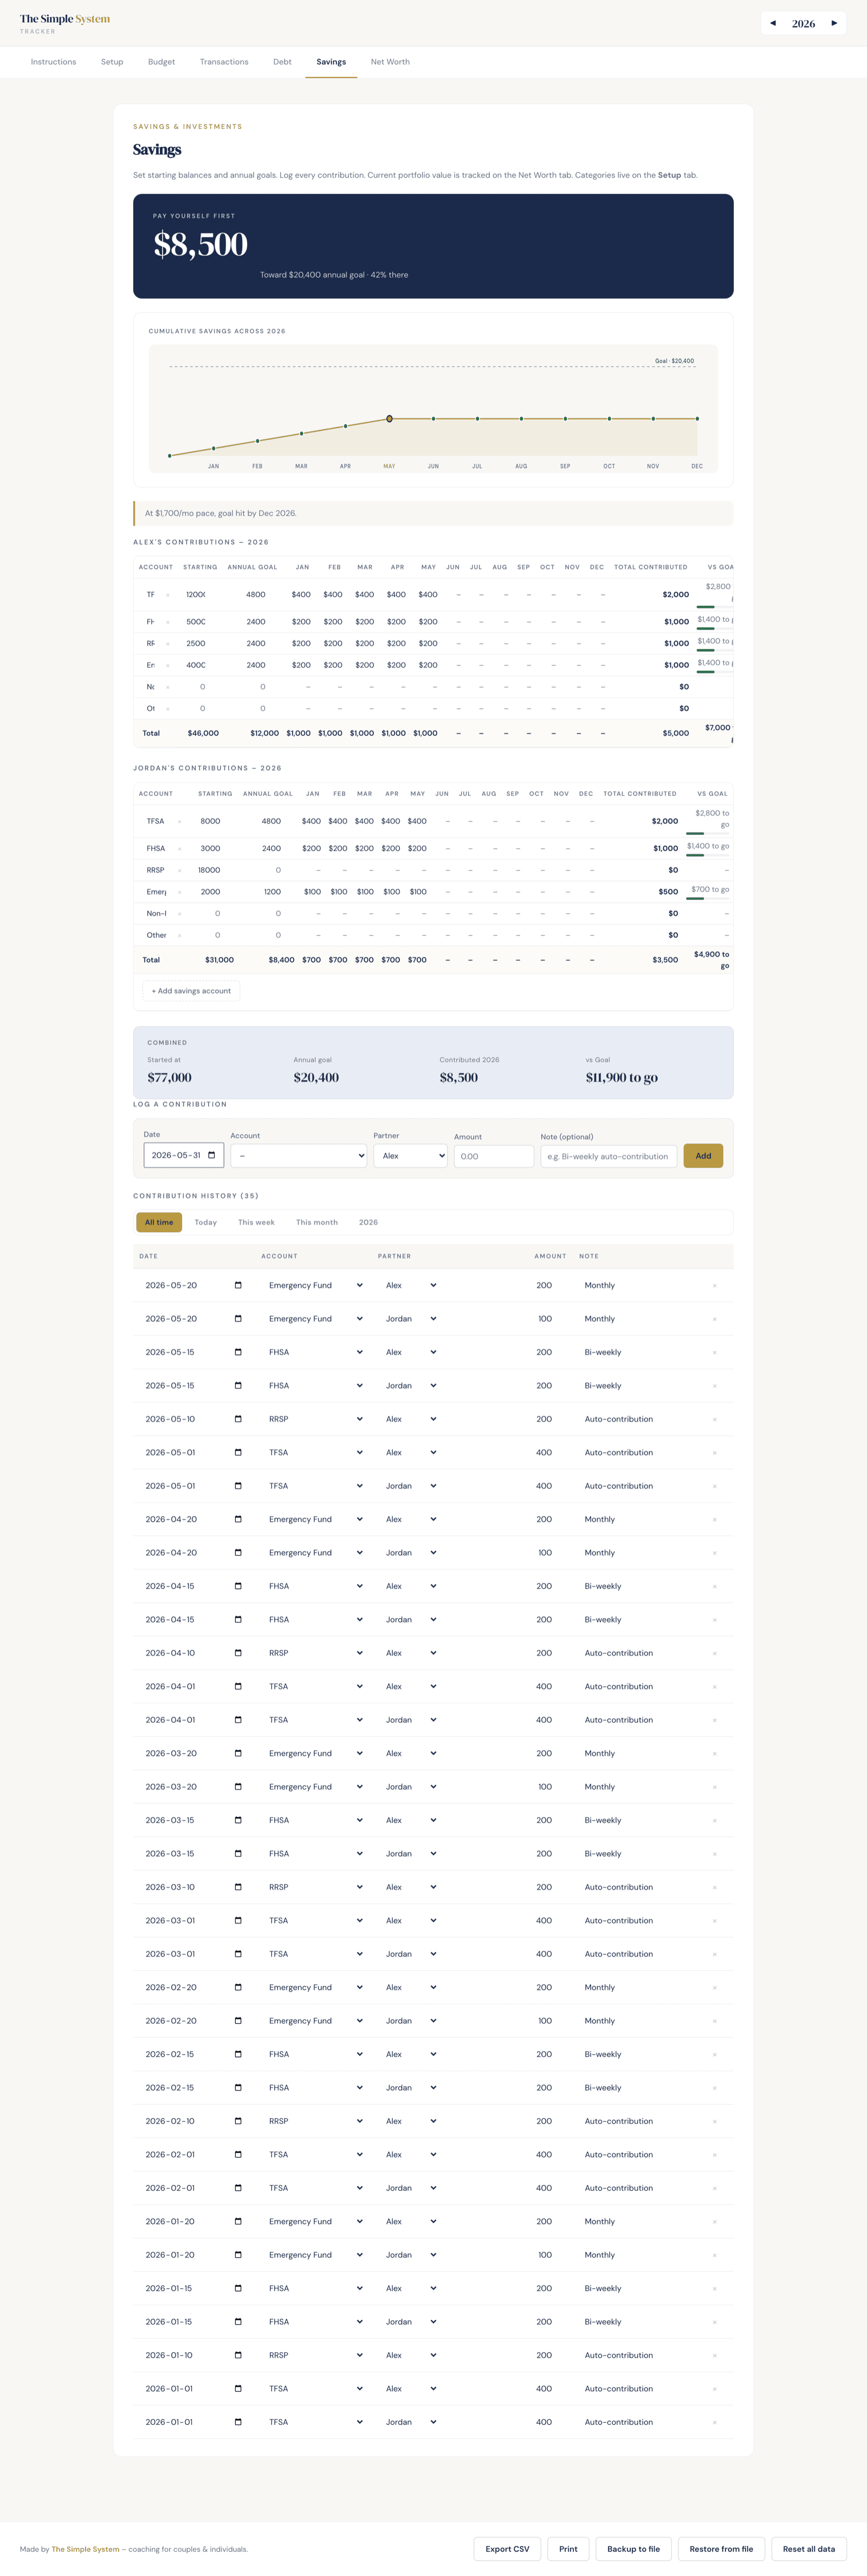Viewport: 867px width, 2576px height.
Task: Click the Export CSV button
Action: tap(507, 2549)
